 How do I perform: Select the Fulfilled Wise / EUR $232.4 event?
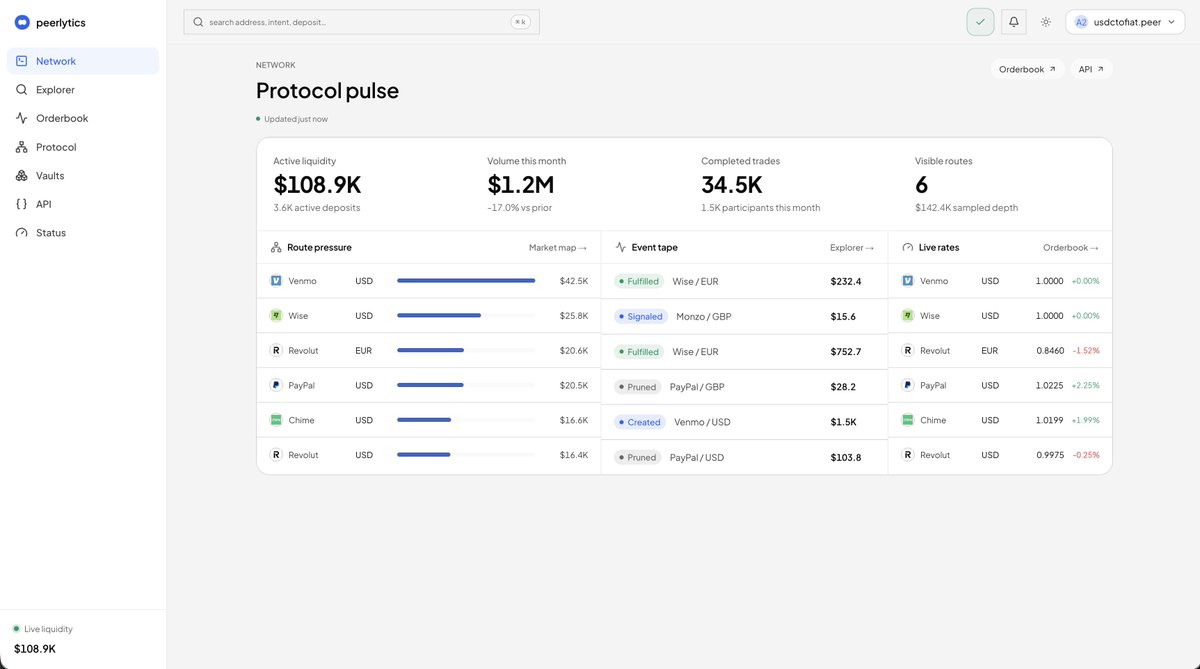(744, 281)
